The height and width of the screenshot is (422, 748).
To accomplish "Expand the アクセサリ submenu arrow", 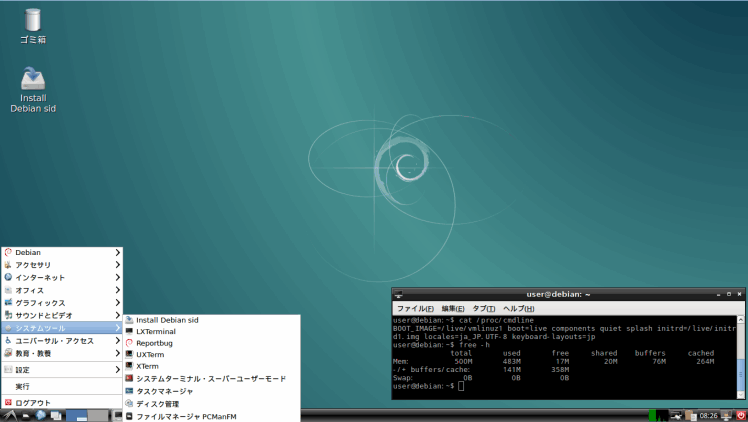I will coord(117,265).
